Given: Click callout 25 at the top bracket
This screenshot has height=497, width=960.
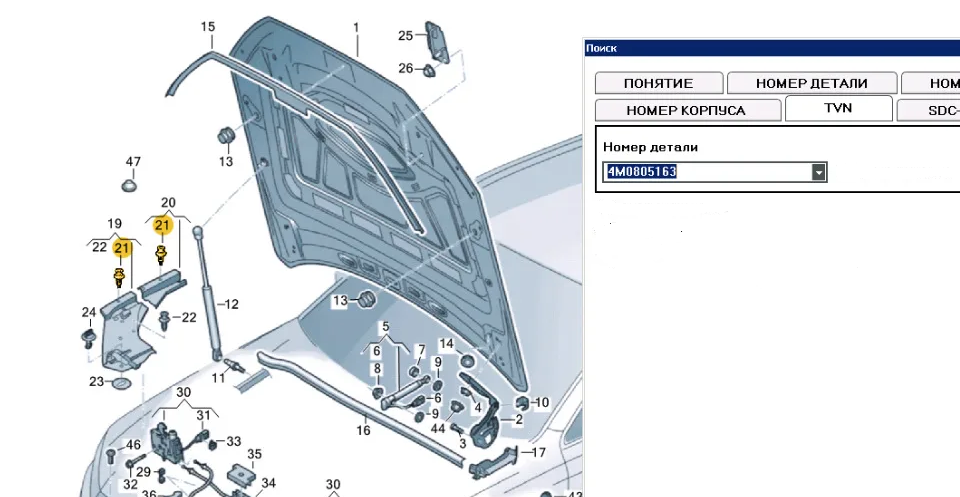Looking at the screenshot, I should click(x=405, y=36).
